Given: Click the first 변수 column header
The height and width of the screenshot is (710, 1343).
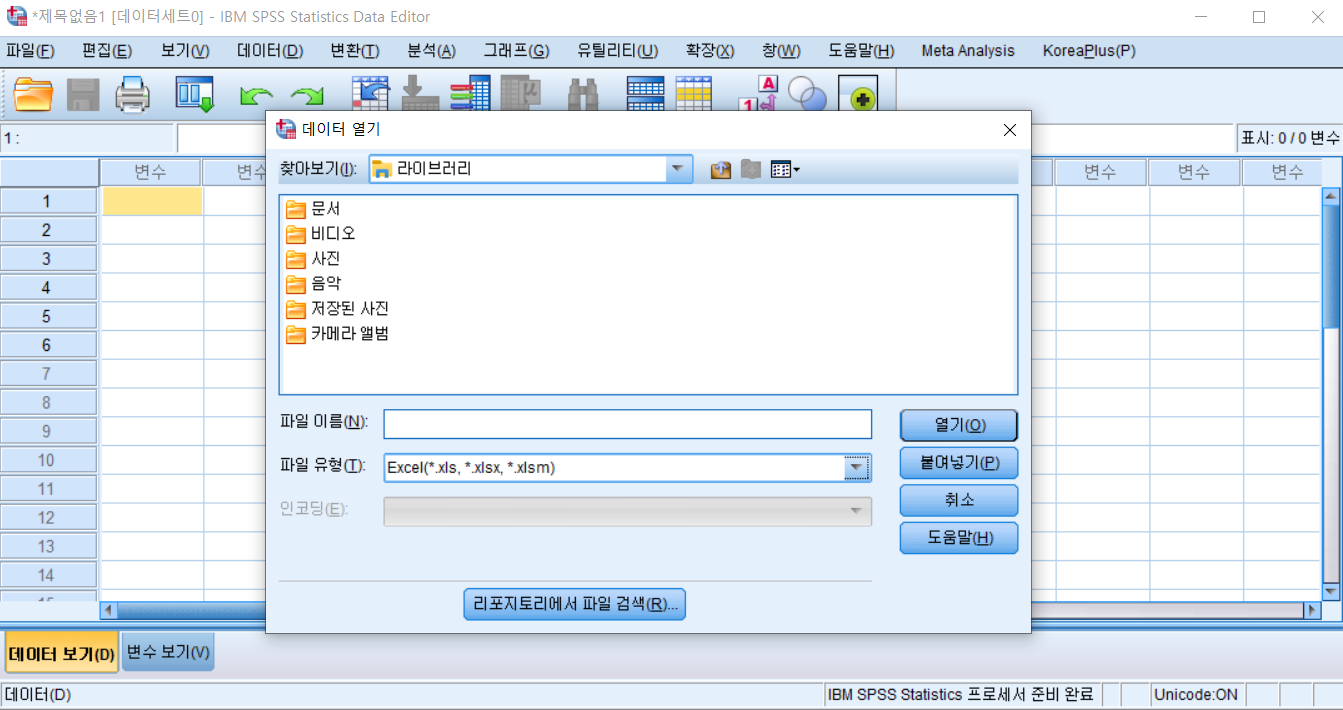Looking at the screenshot, I should pyautogui.click(x=151, y=173).
